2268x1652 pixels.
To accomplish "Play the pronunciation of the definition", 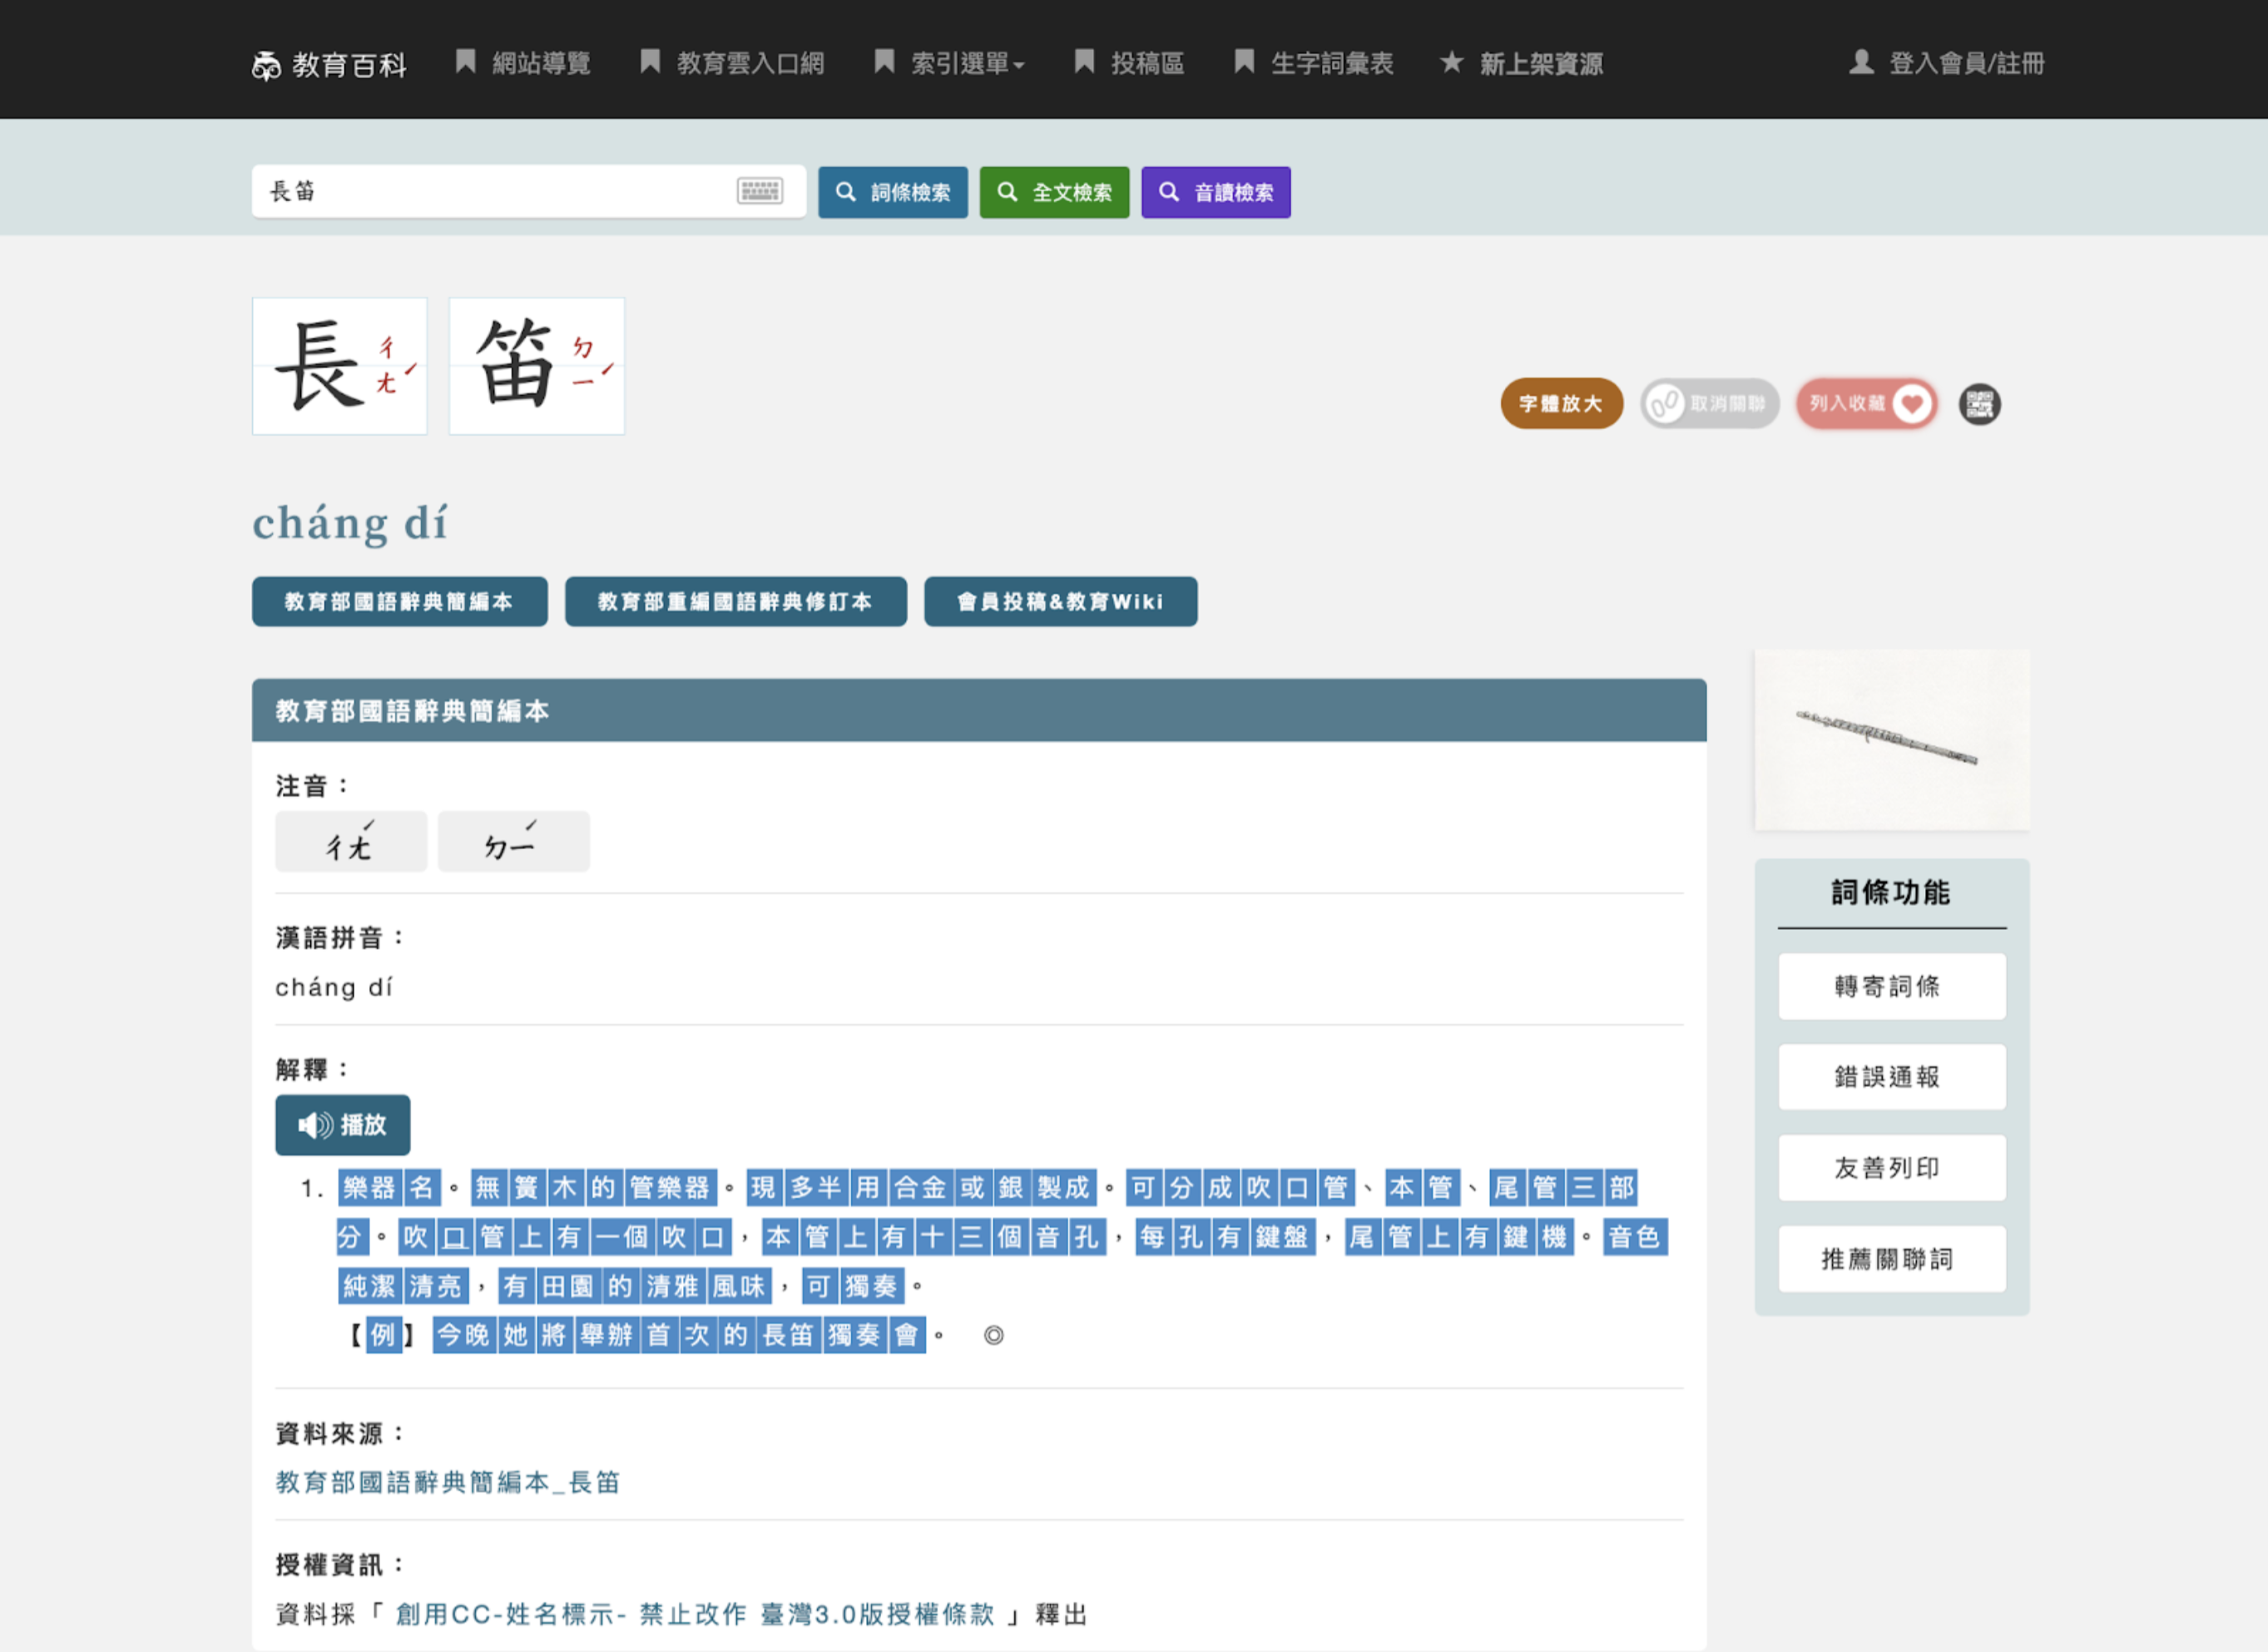I will (x=342, y=1125).
